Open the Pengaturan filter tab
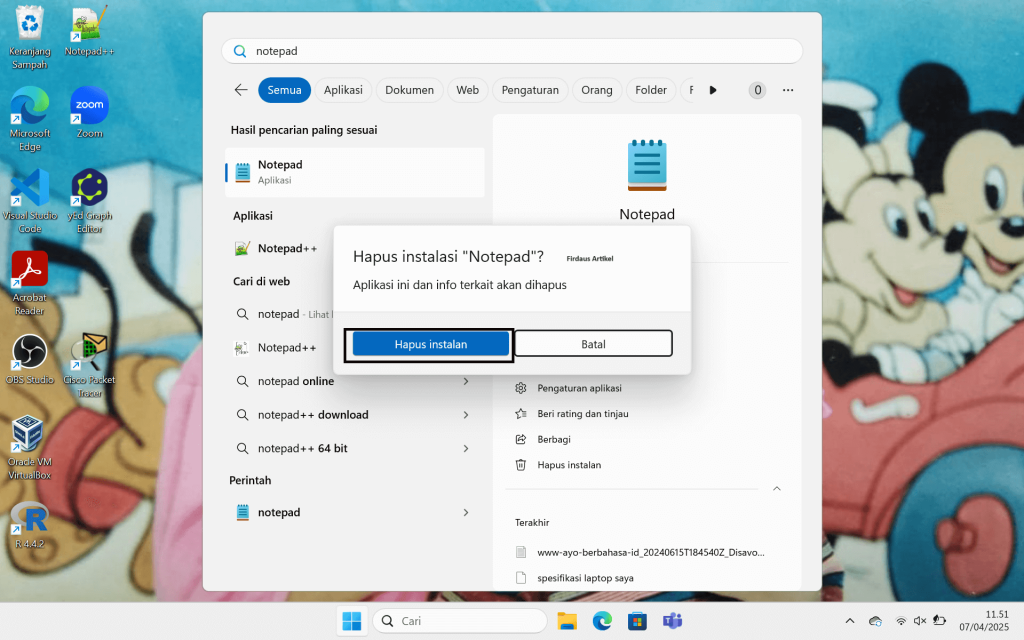Viewport: 1024px width, 640px height. [x=530, y=90]
